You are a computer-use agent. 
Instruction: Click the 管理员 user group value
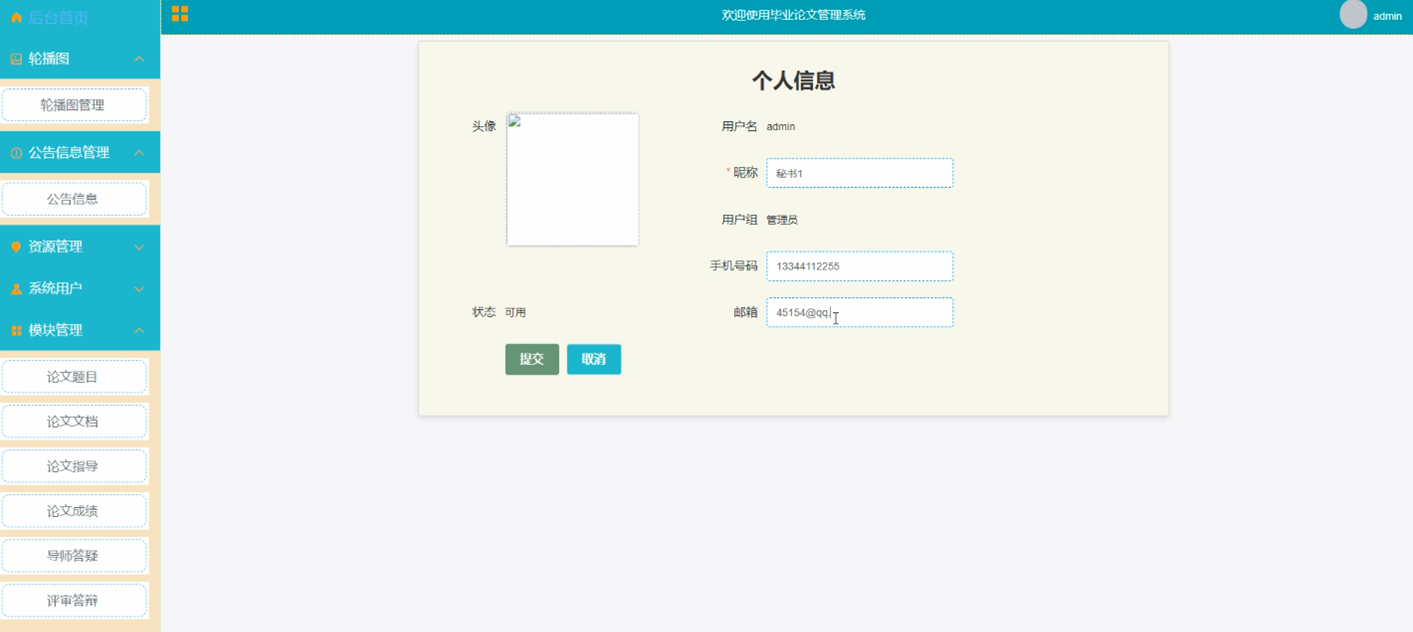pyautogui.click(x=782, y=220)
